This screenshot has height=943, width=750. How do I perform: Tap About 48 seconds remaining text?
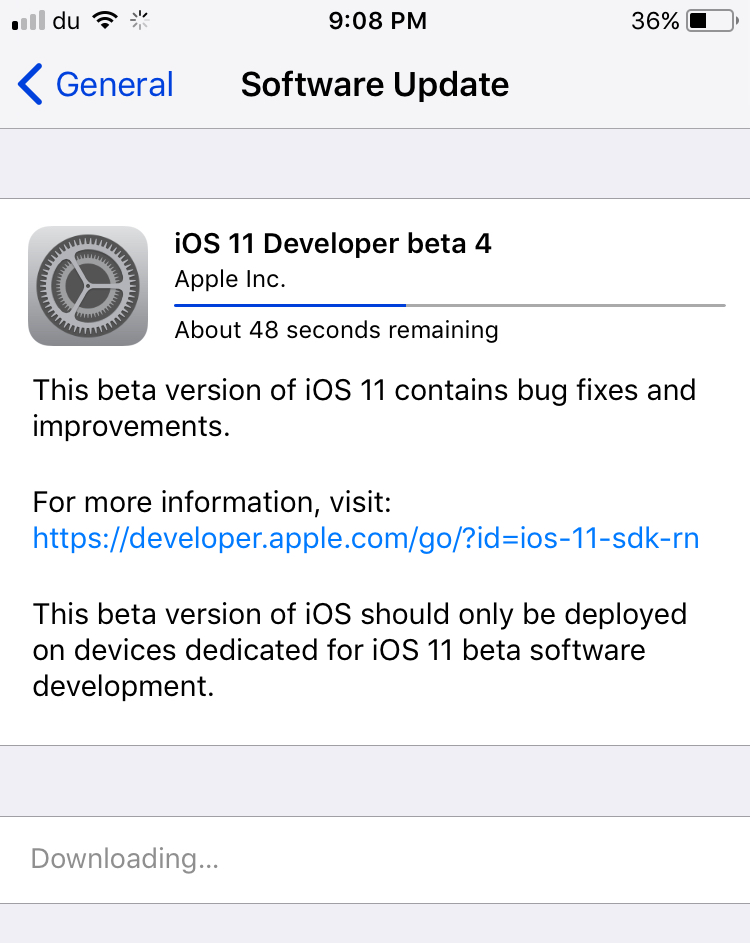click(x=336, y=330)
